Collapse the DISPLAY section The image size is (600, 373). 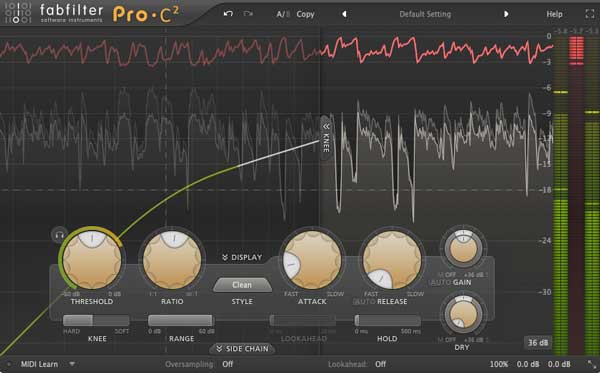click(242, 257)
